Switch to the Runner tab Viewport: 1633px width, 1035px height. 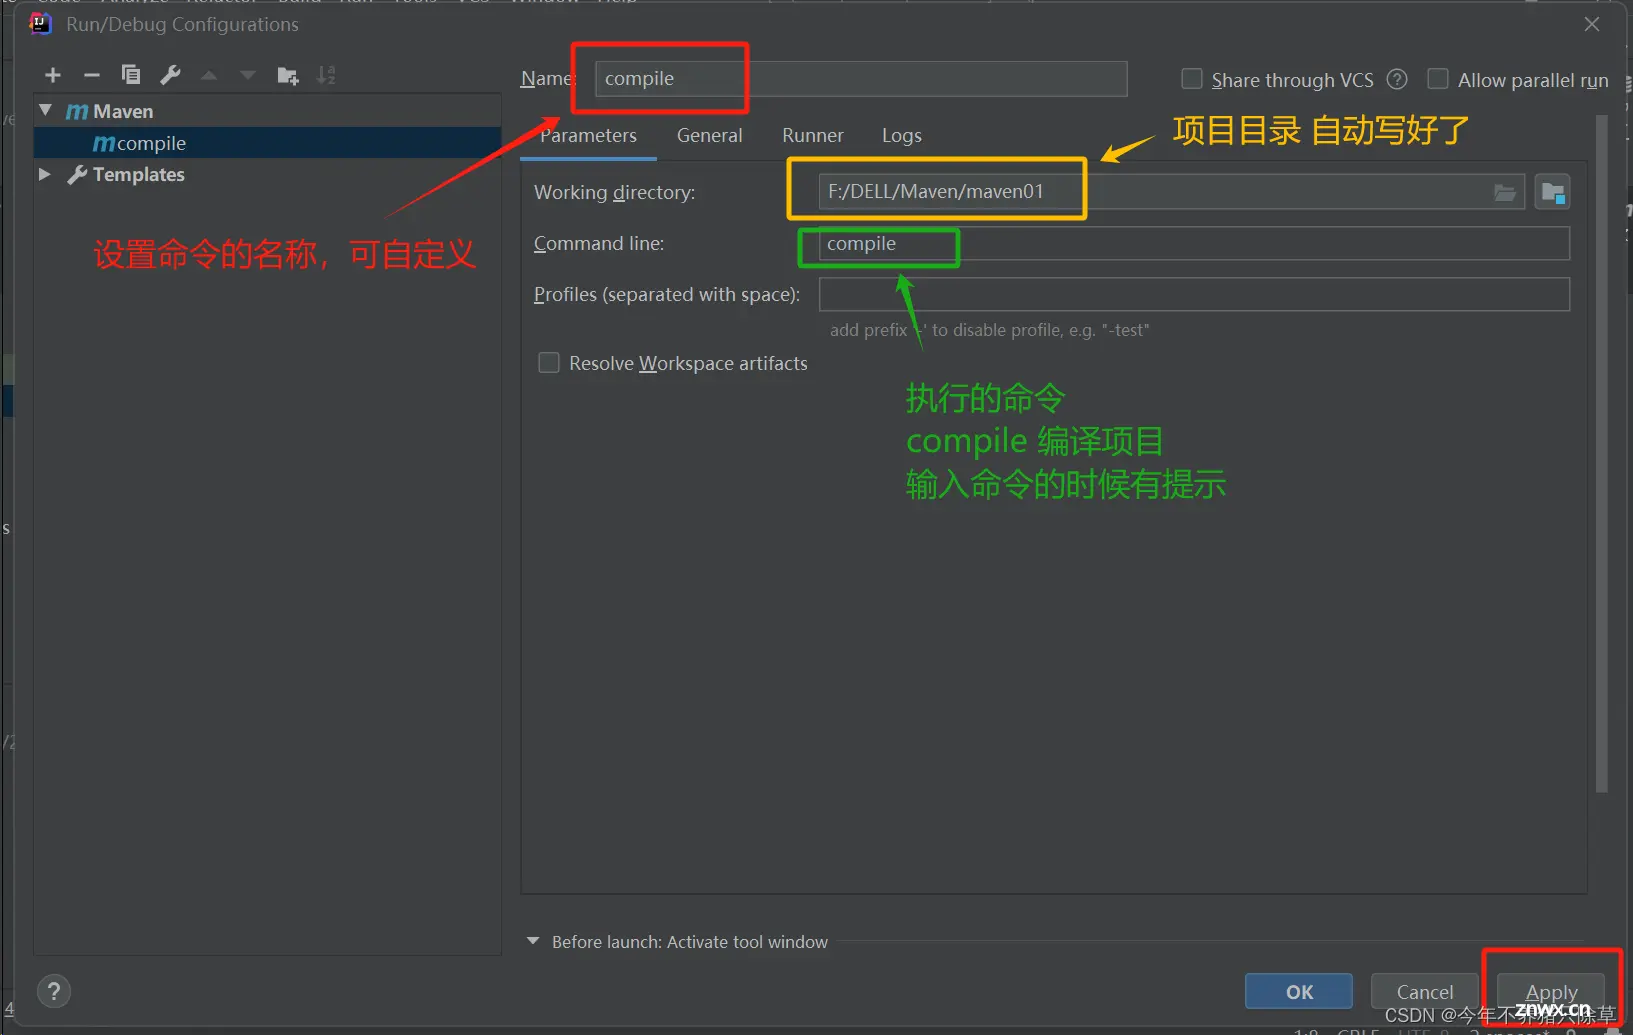click(813, 136)
